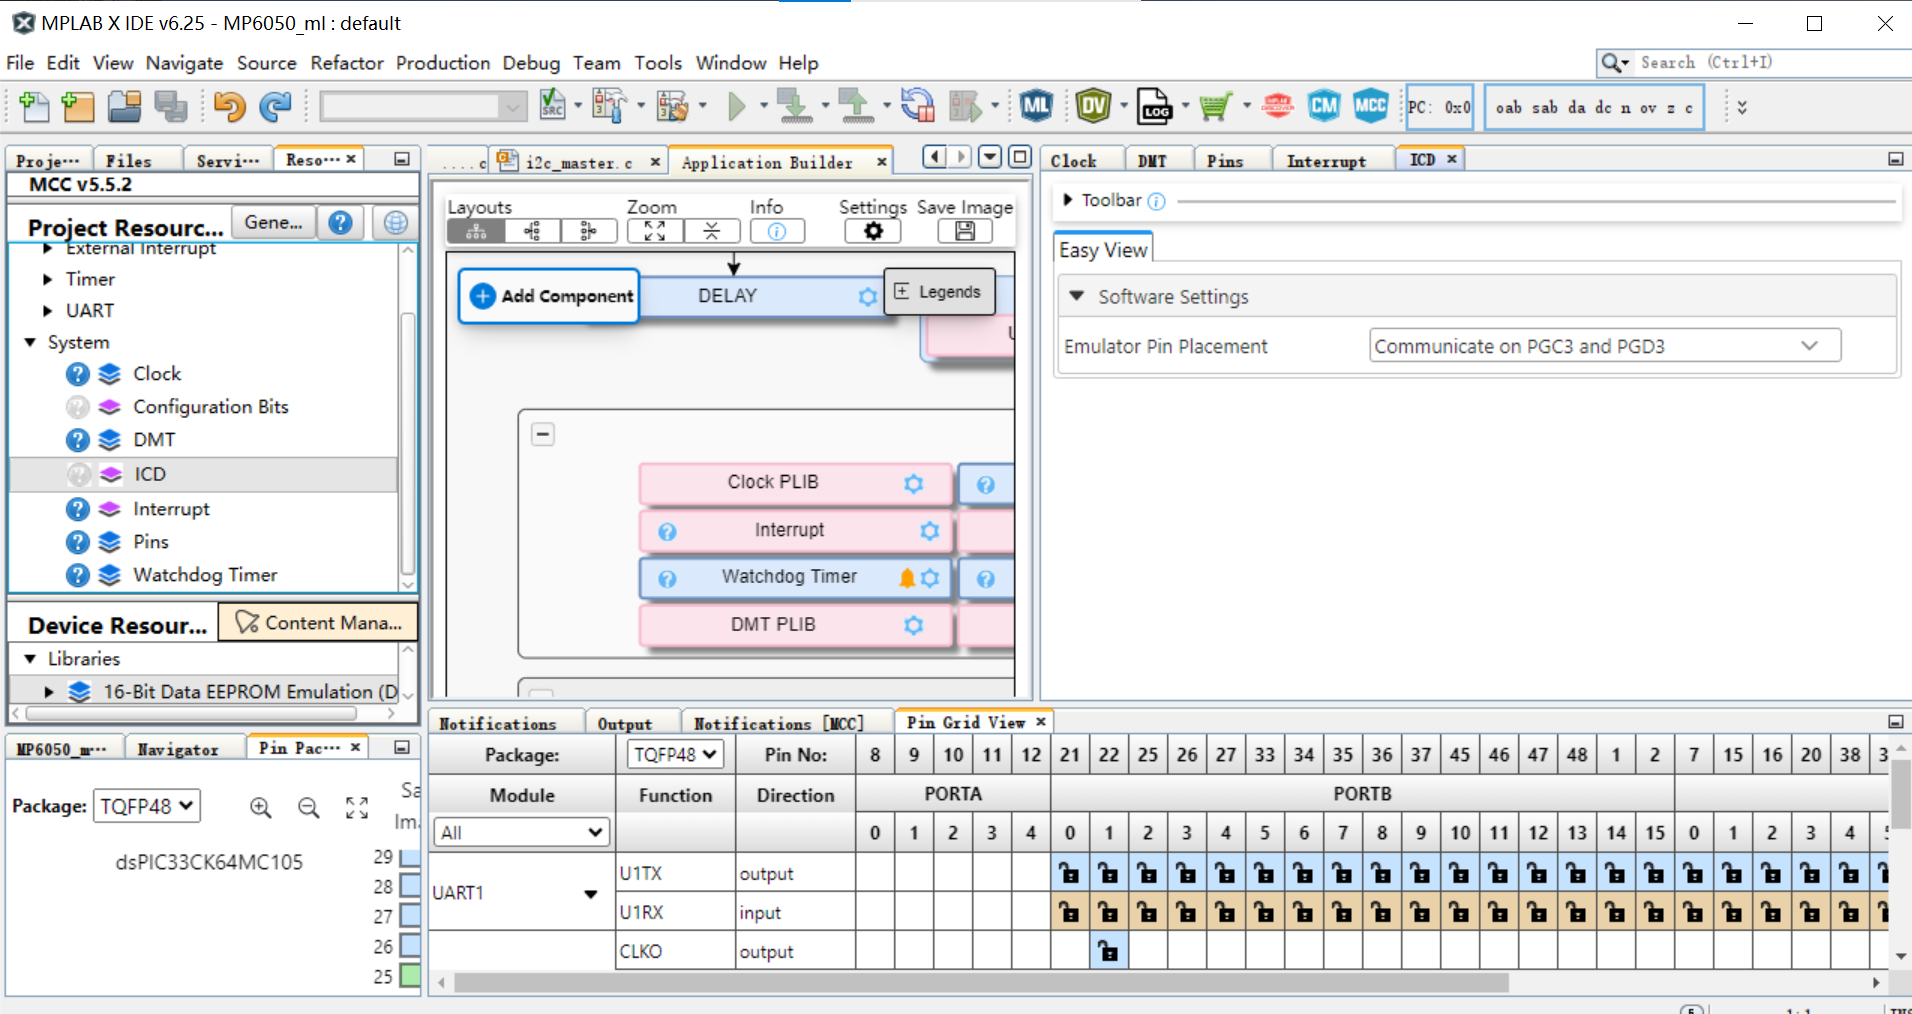Click the bell icon on Watchdog Timer
Viewport: 1912px width, 1014px height.
click(907, 578)
